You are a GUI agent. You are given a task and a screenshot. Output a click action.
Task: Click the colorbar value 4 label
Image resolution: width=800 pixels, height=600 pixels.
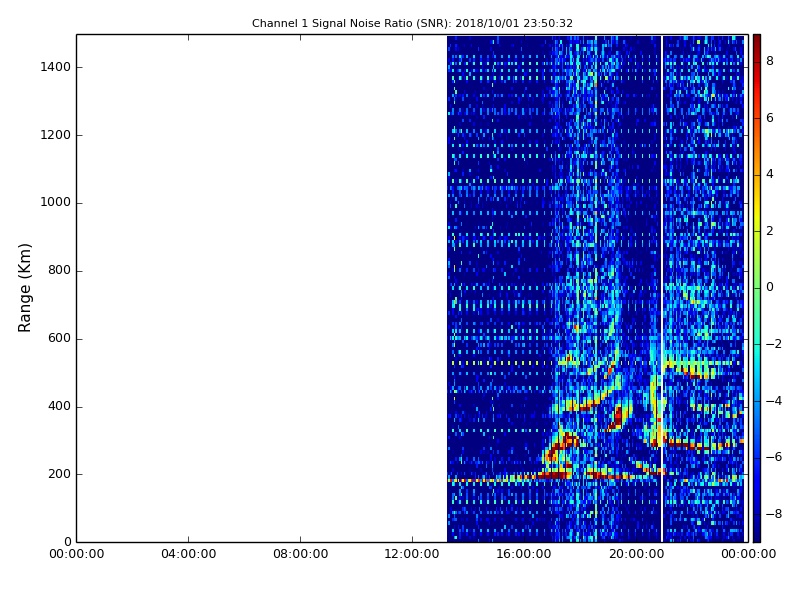770,174
